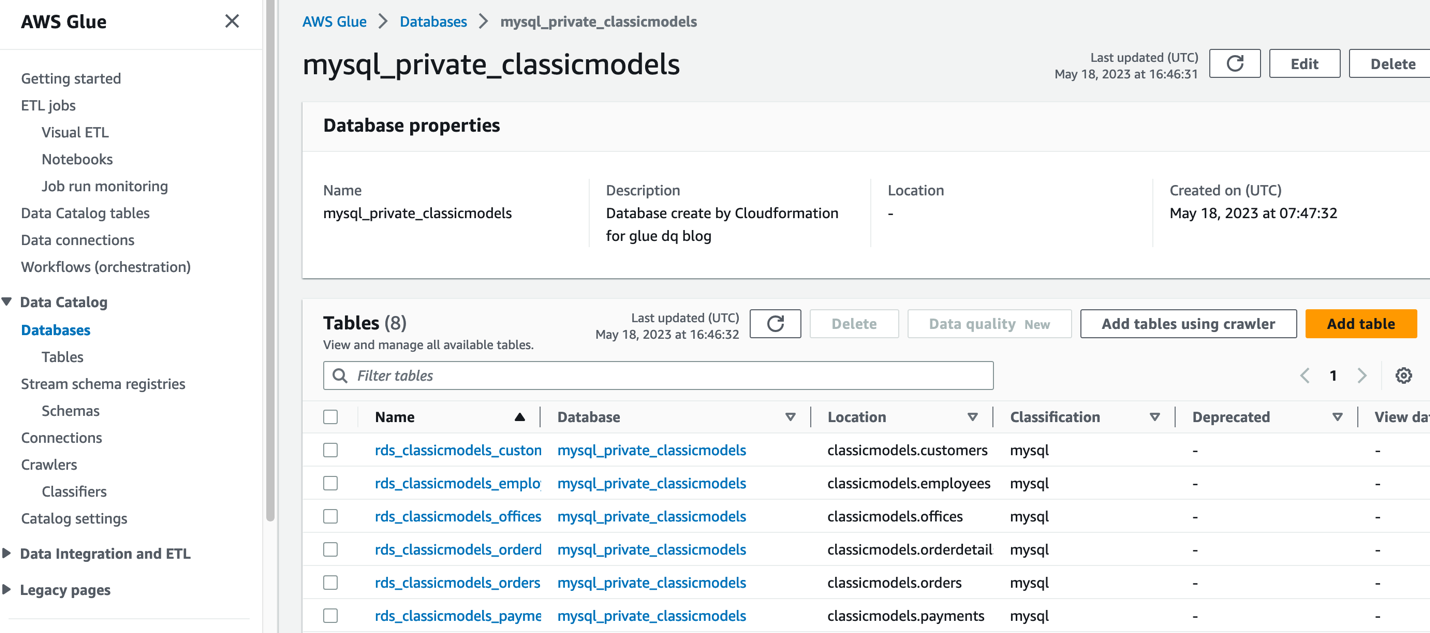Check the classicmodels.orderdetail table row
Screen dimensions: 1430x633
click(331, 549)
